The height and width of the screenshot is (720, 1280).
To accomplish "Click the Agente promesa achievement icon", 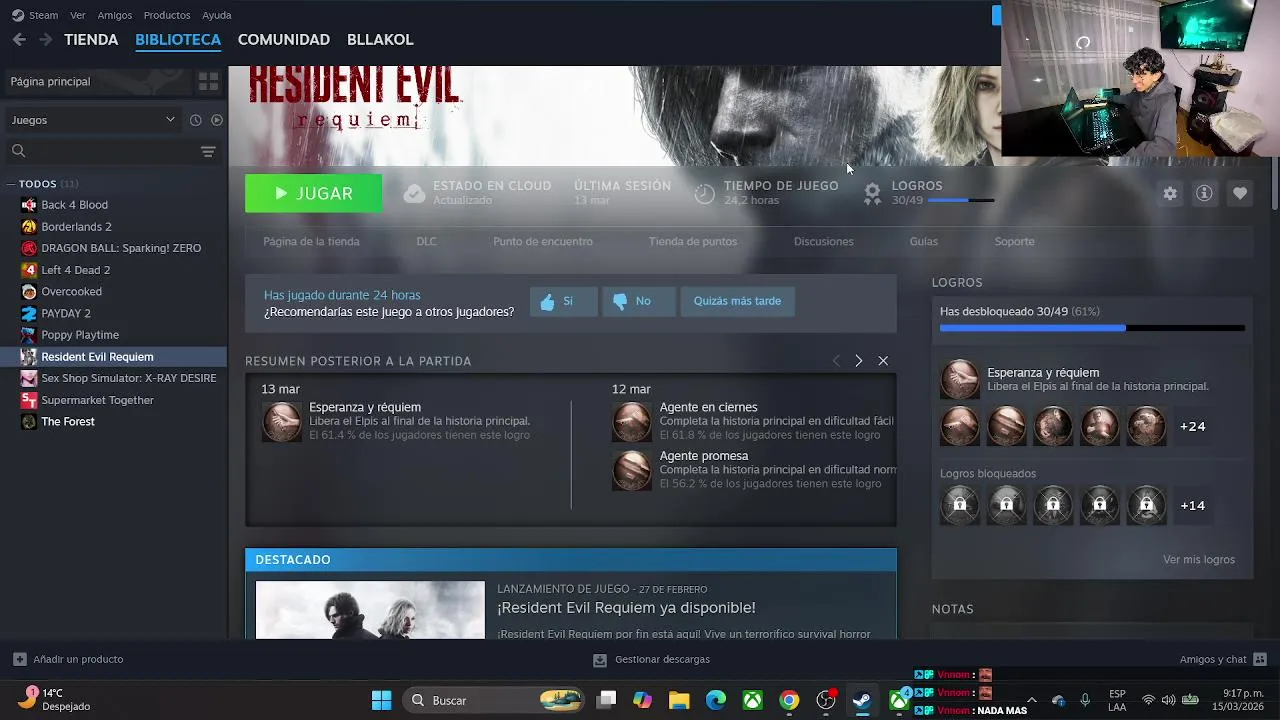I will [x=631, y=470].
